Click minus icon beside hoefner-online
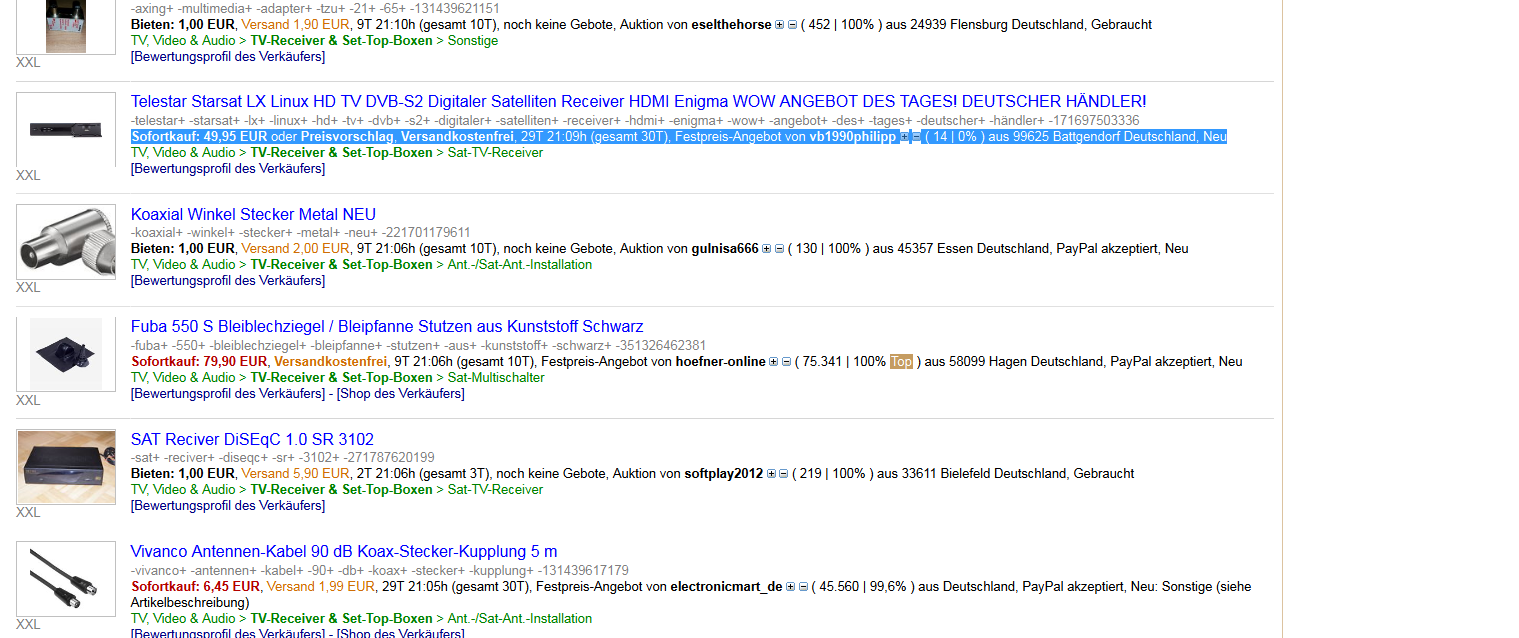The width and height of the screenshot is (1519, 638). pyautogui.click(x=786, y=362)
